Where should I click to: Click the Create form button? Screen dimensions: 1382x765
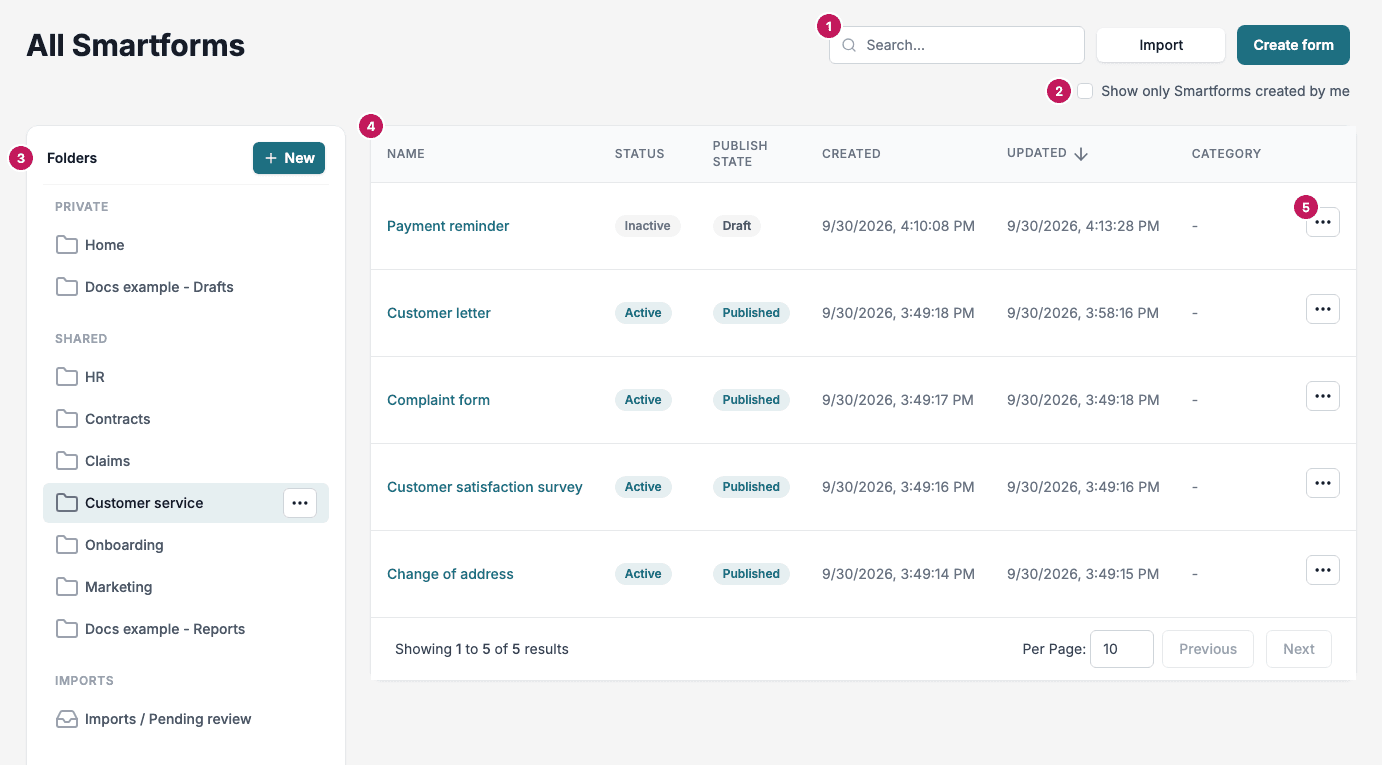coord(1293,45)
